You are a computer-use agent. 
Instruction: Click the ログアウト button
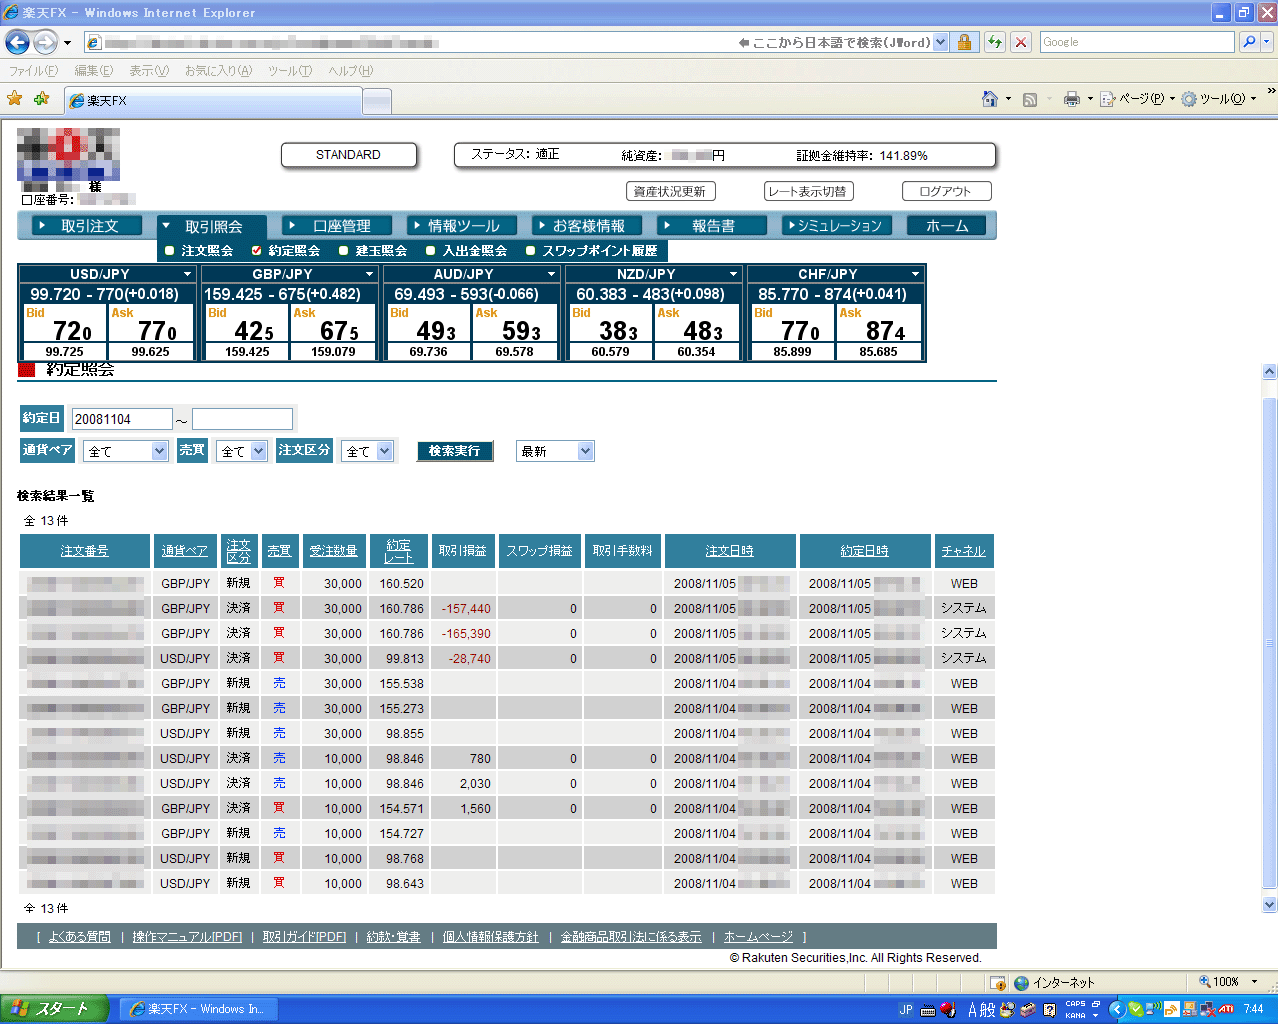946,191
